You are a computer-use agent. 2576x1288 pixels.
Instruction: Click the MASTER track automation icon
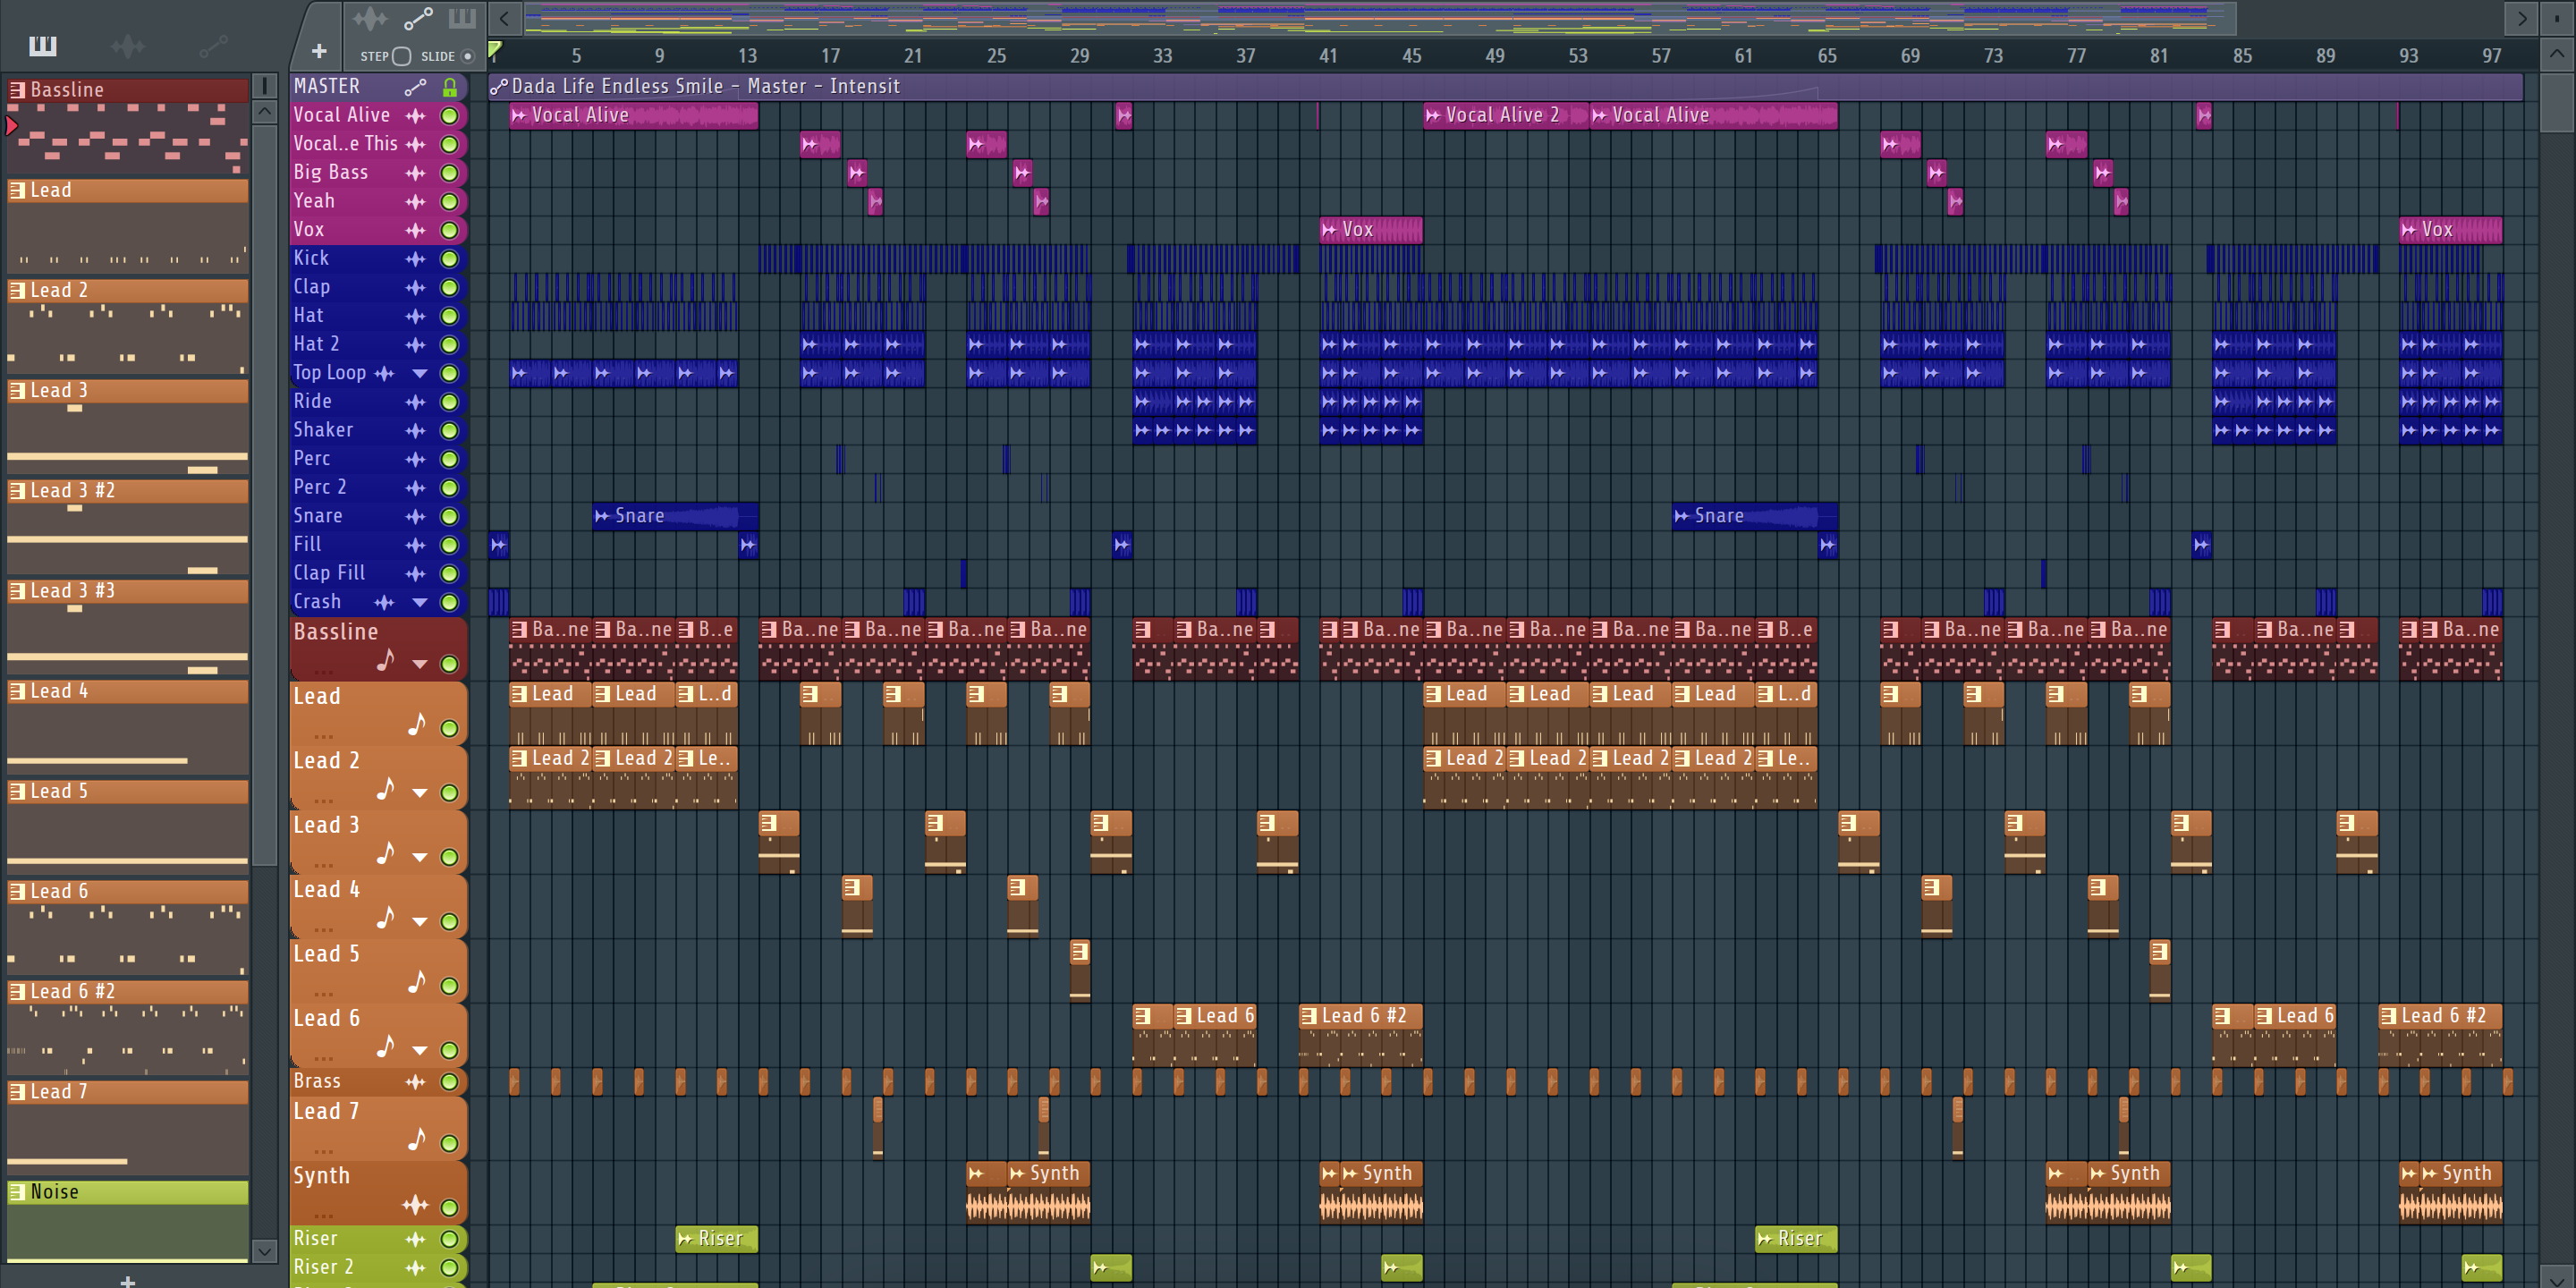coord(415,87)
